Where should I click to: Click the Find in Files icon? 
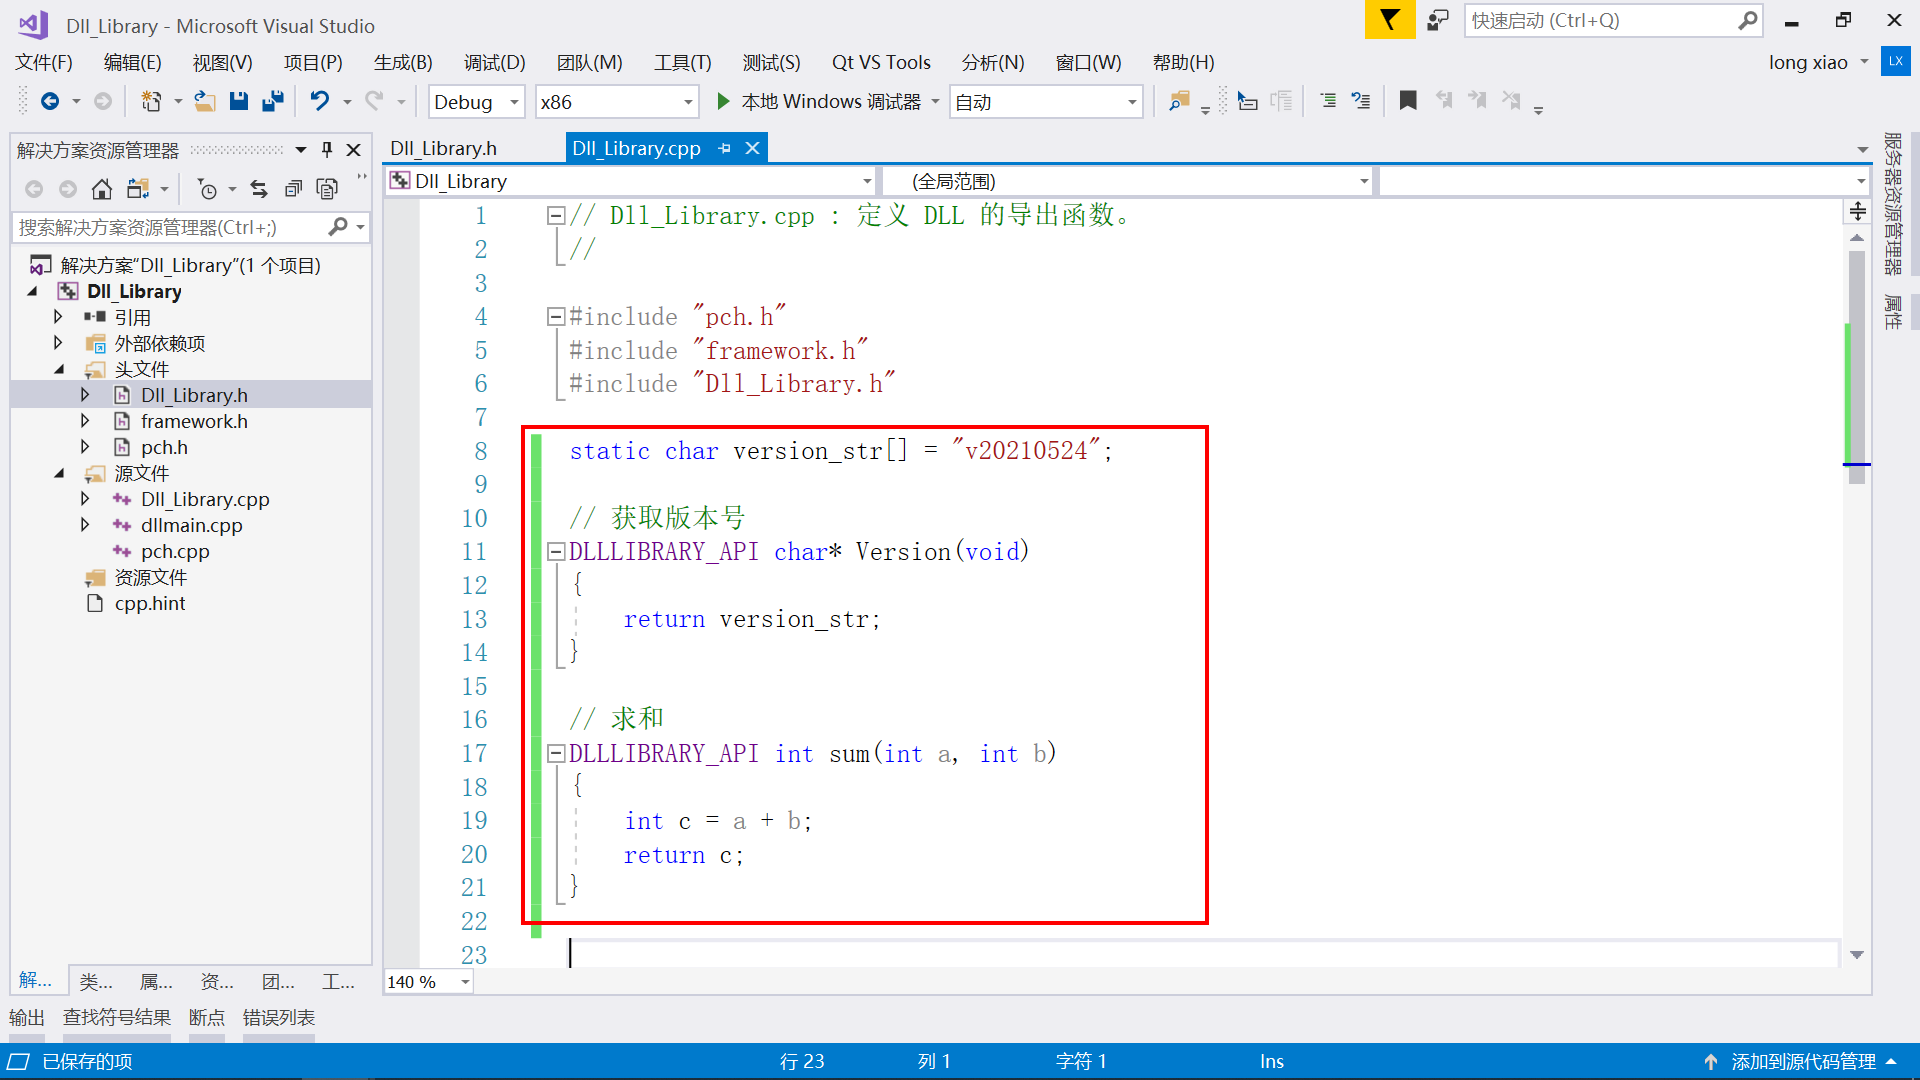[x=1180, y=101]
